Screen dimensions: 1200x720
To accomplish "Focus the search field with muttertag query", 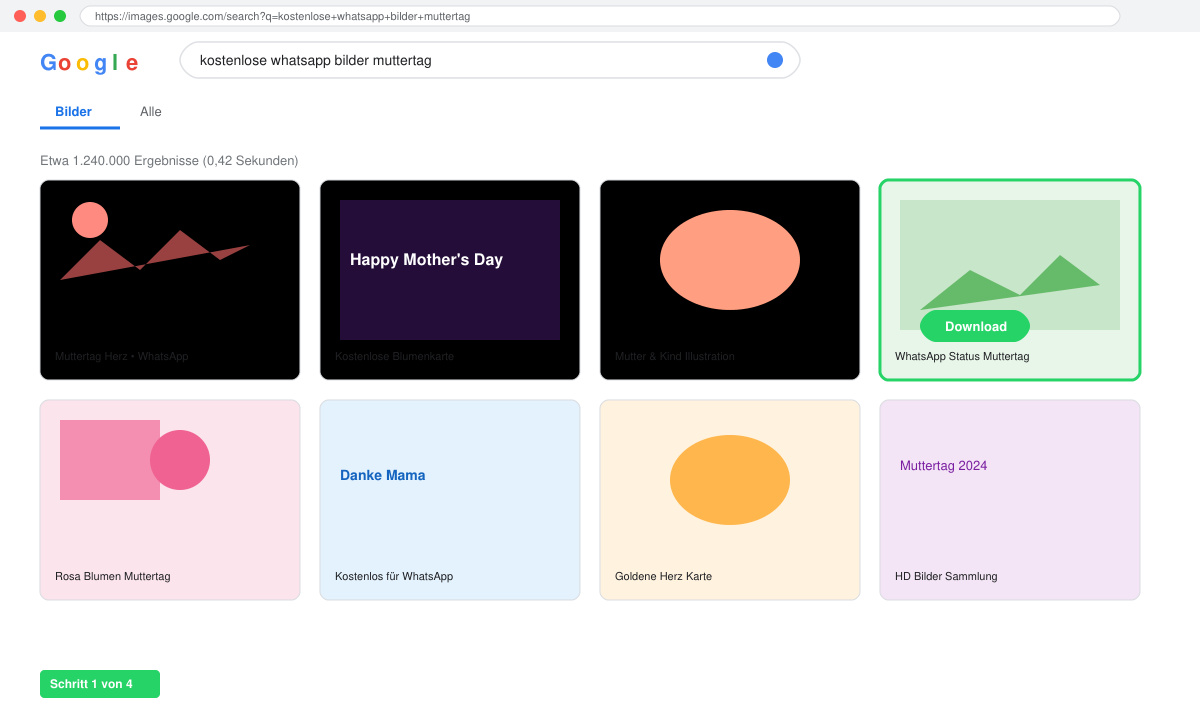I will (x=490, y=60).
